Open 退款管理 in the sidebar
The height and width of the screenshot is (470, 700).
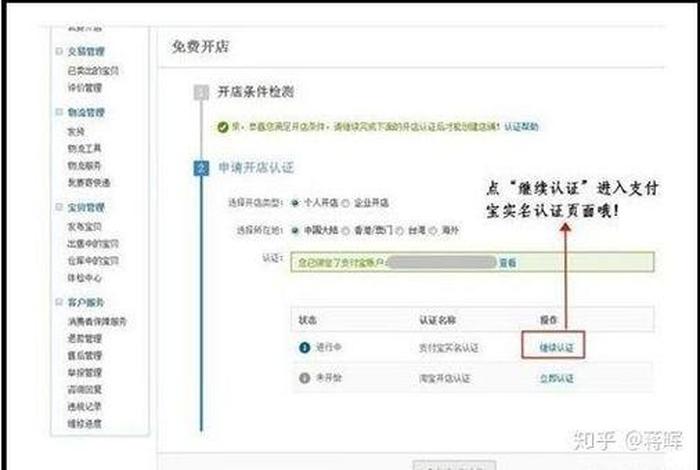click(x=85, y=339)
